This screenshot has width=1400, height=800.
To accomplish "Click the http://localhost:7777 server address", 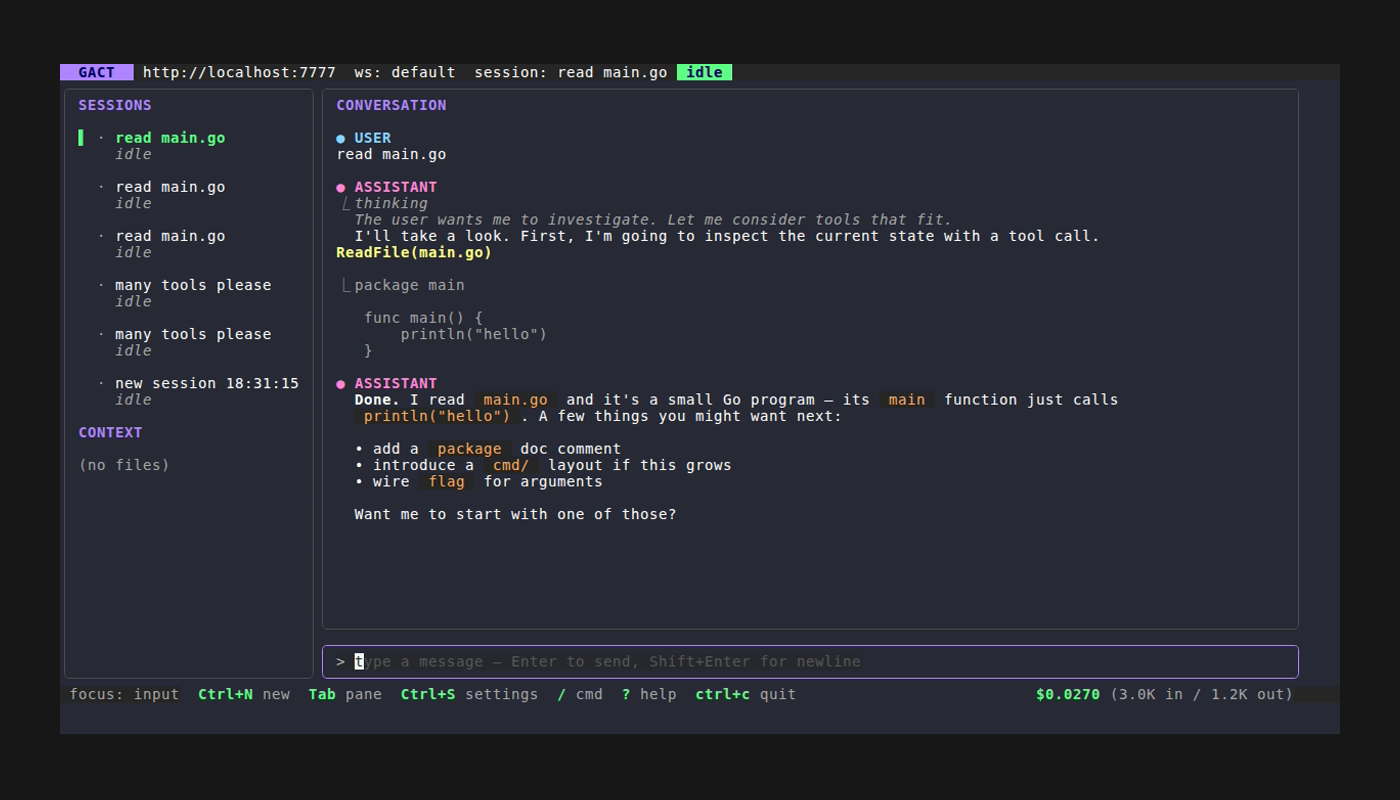I will (239, 72).
